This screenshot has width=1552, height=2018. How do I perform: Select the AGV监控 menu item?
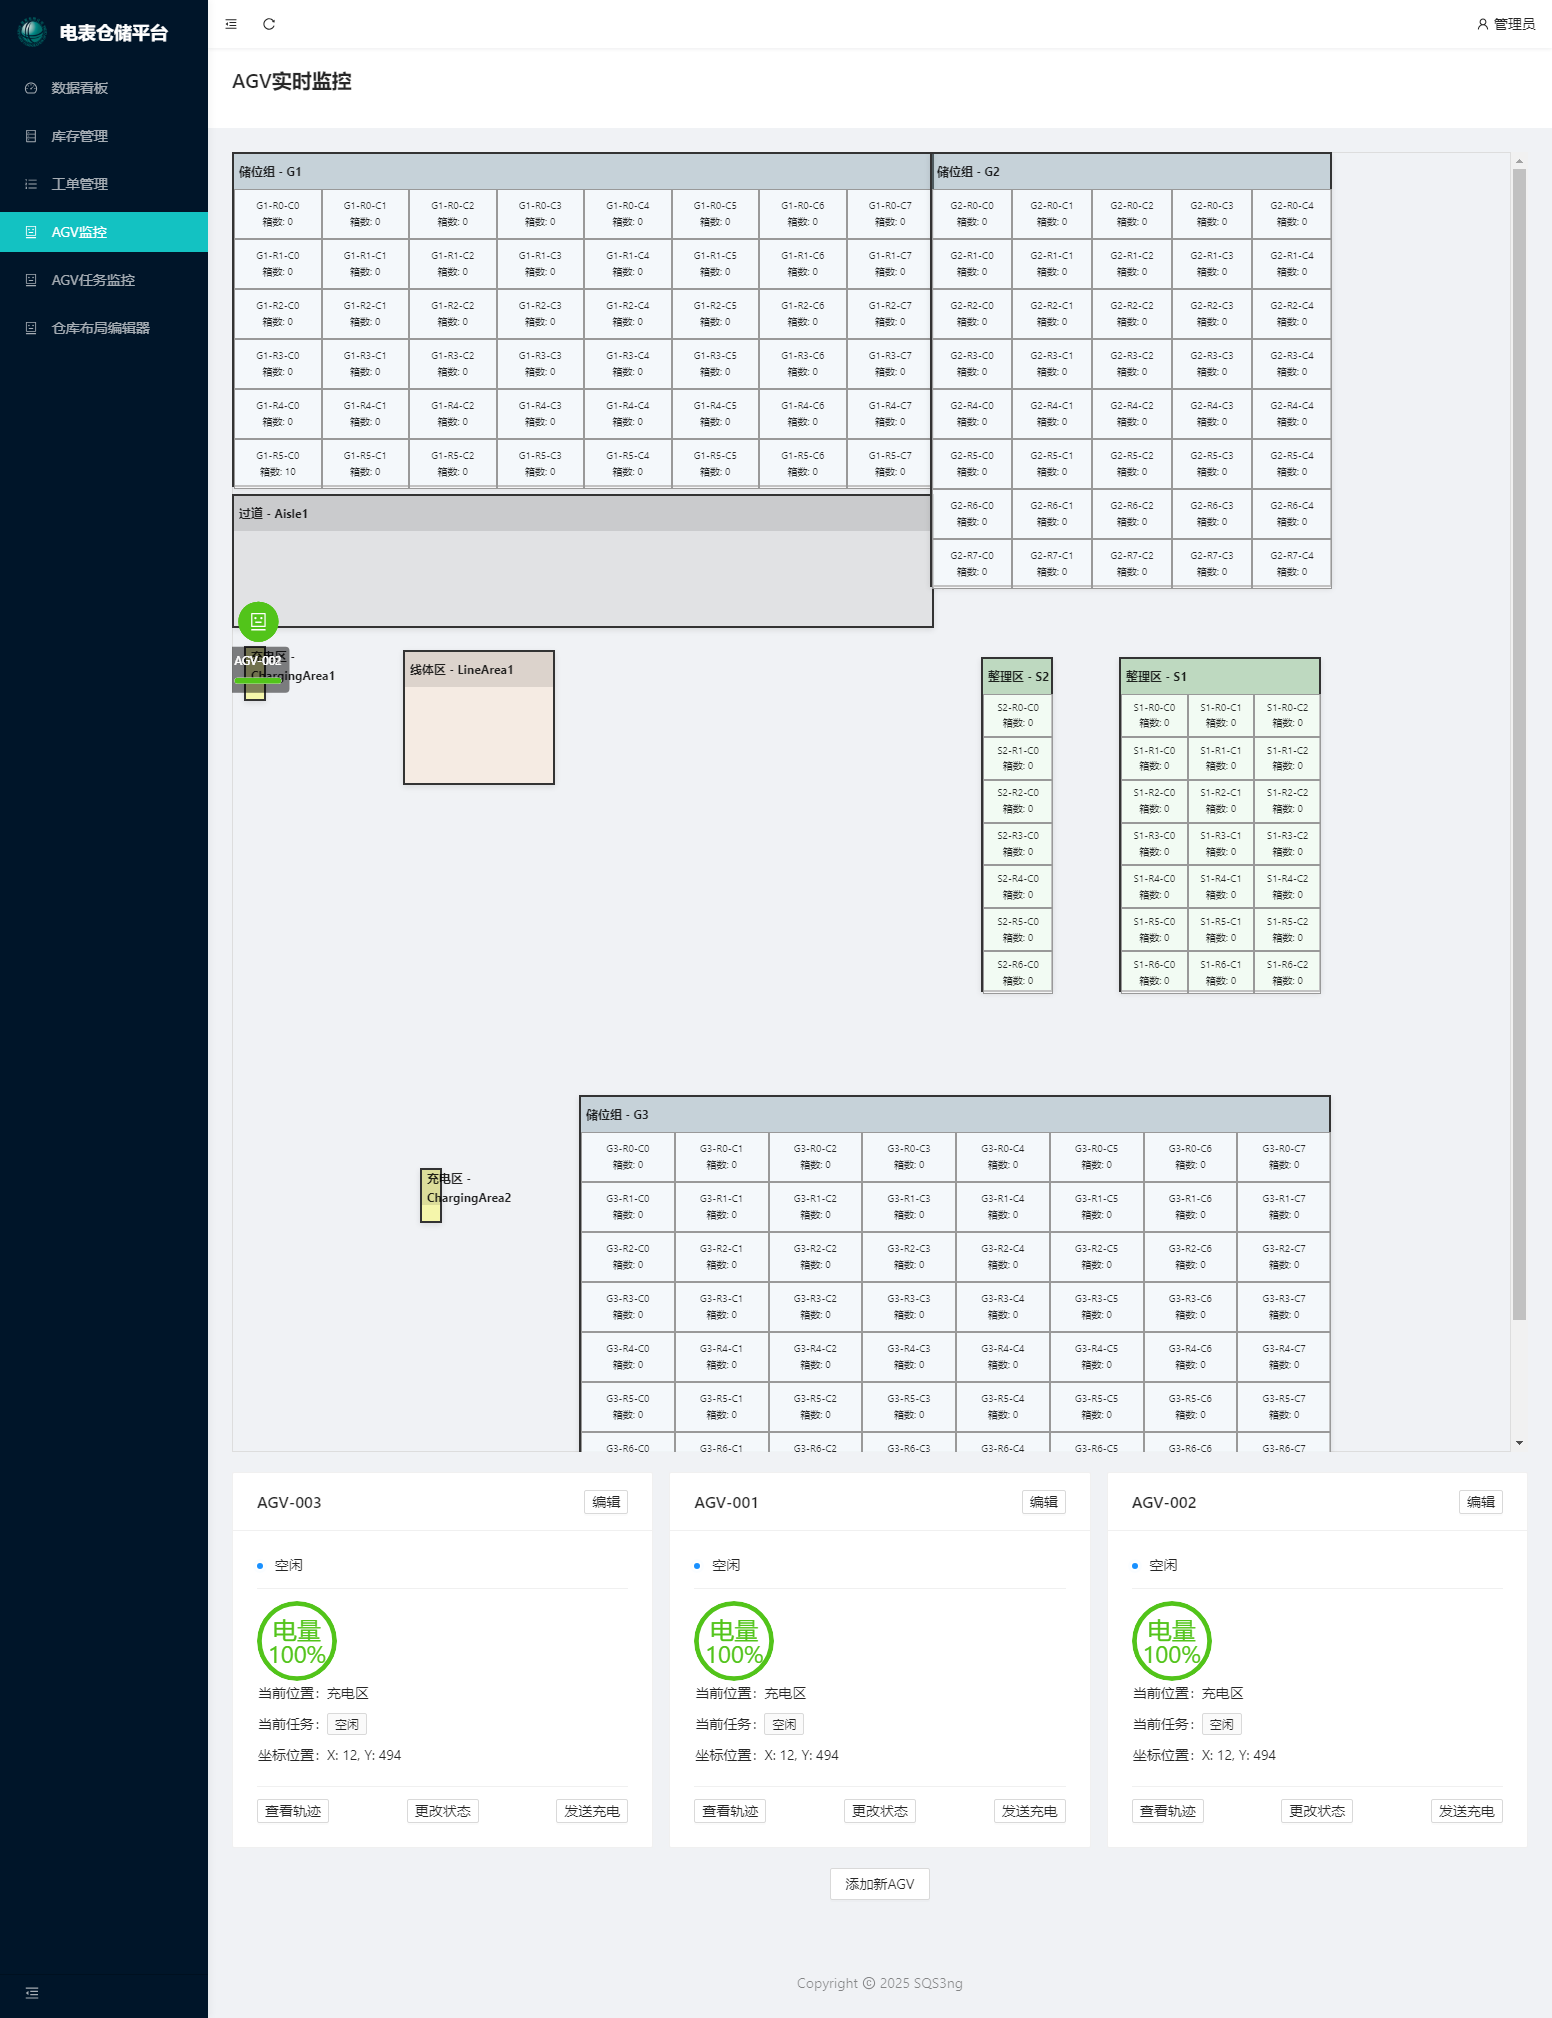tap(80, 232)
